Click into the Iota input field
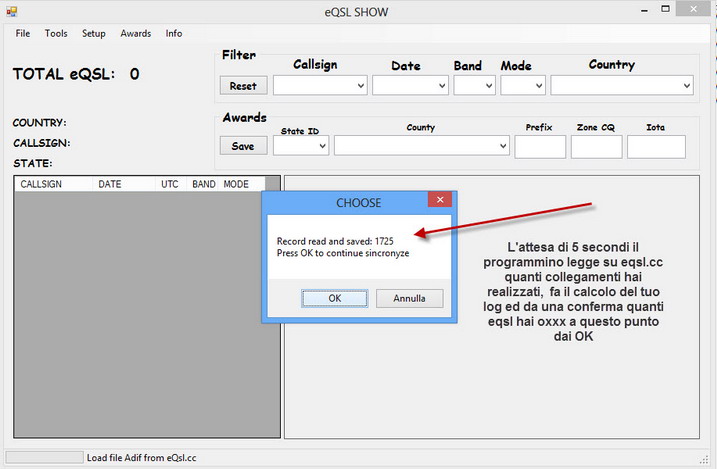This screenshot has width=717, height=469. click(x=656, y=147)
